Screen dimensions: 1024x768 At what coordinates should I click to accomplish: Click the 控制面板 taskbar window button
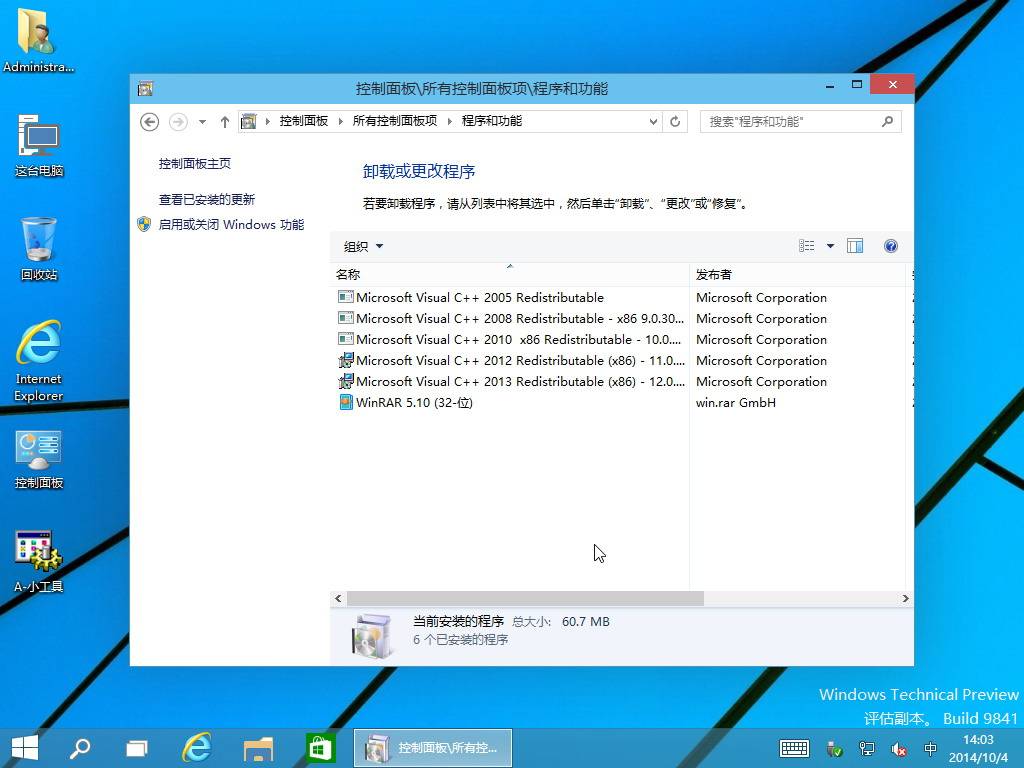coord(433,748)
